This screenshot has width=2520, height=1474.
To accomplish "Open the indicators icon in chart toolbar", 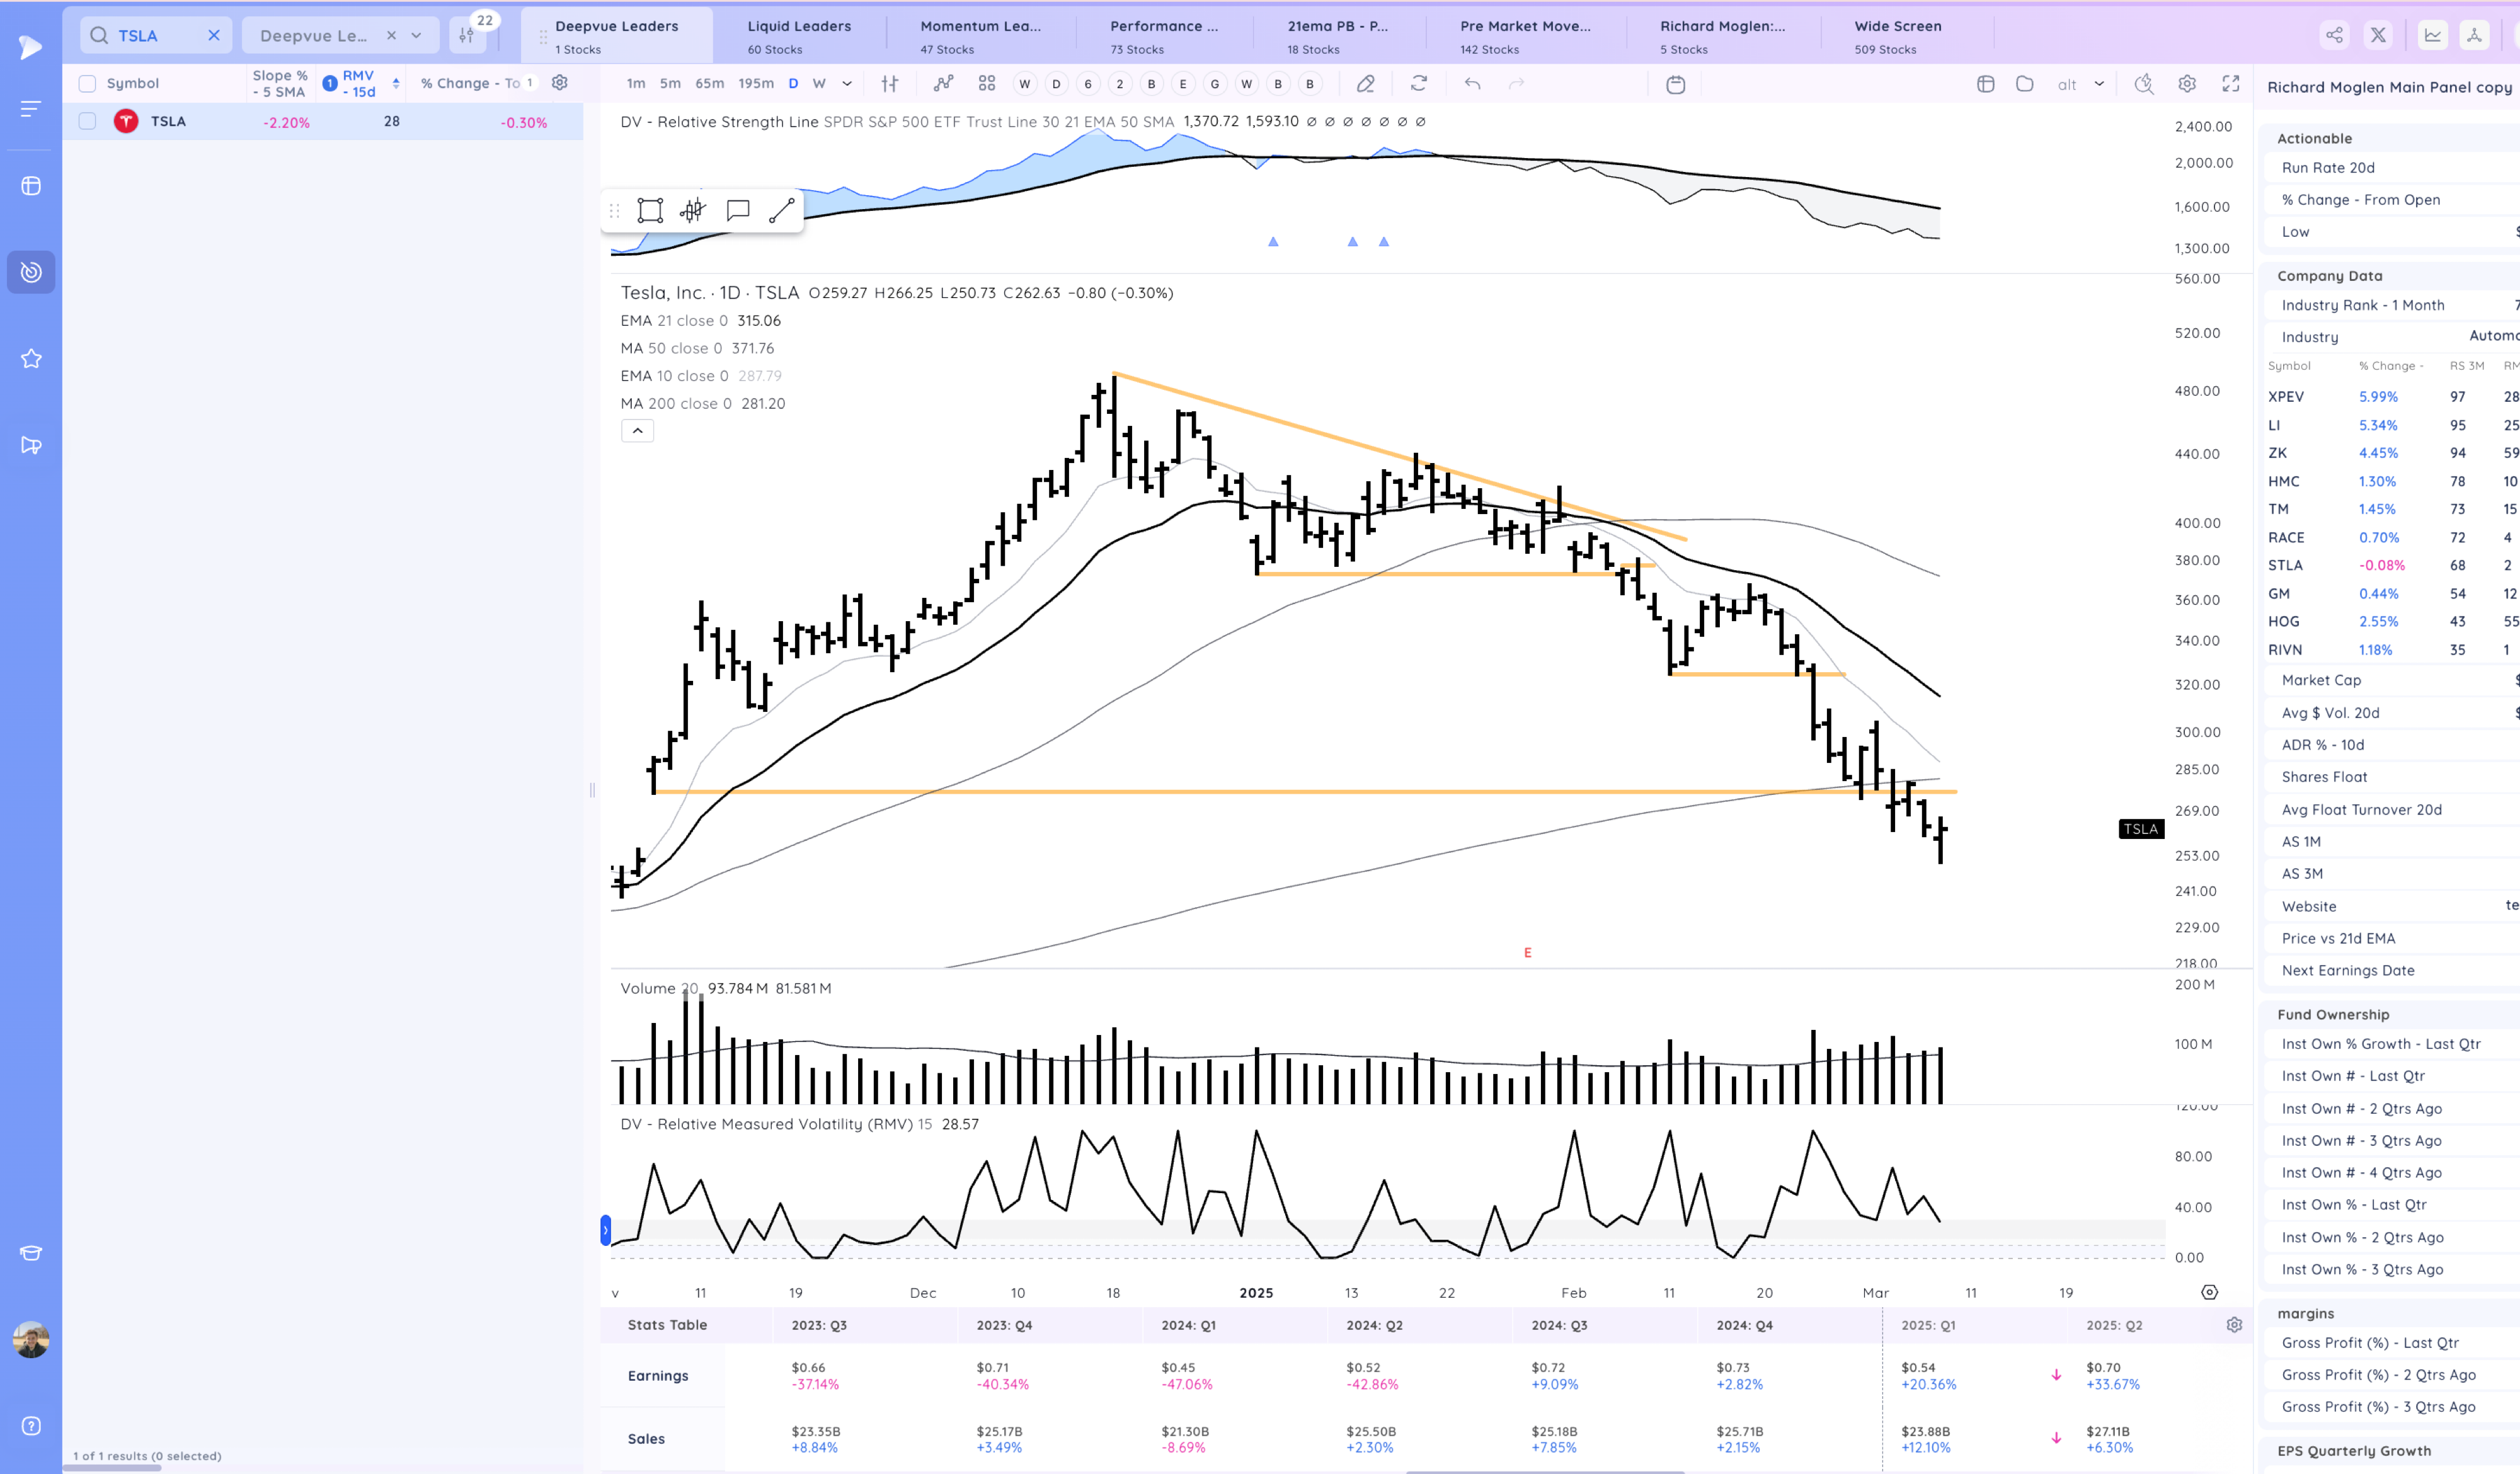I will tap(943, 84).
